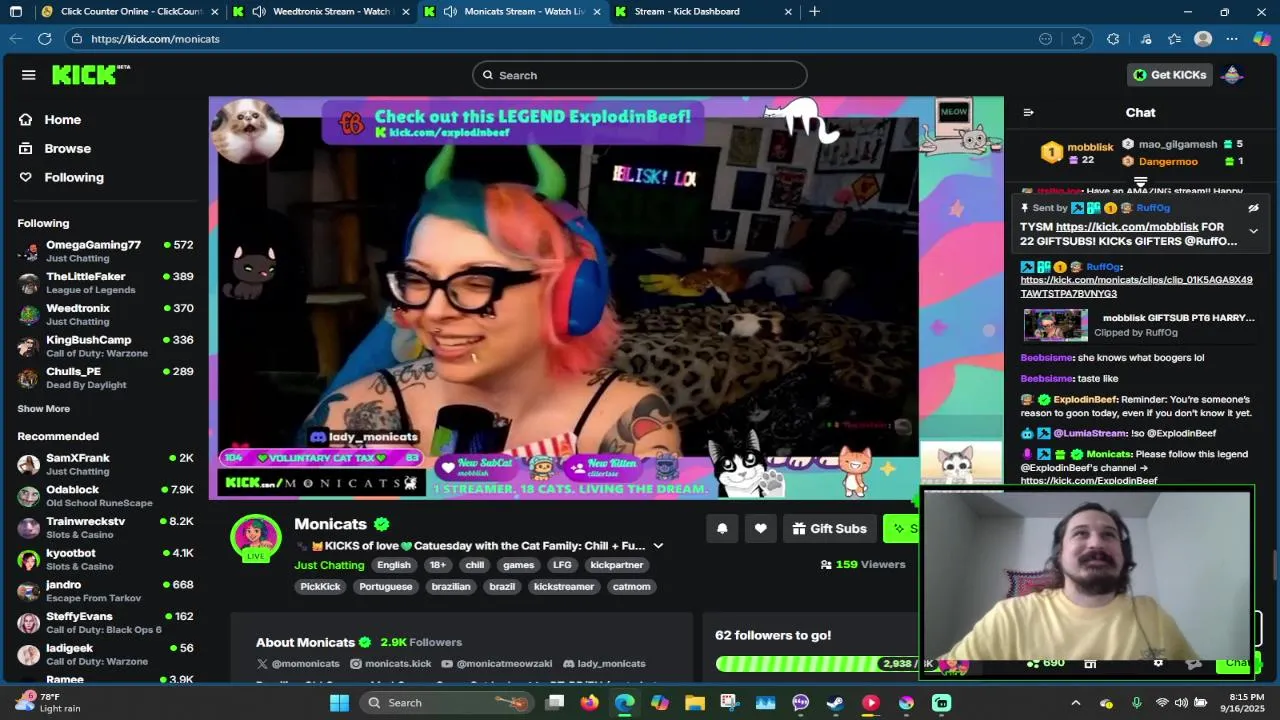
Task: Expand the gift leaderboard handle
Action: (1140, 182)
